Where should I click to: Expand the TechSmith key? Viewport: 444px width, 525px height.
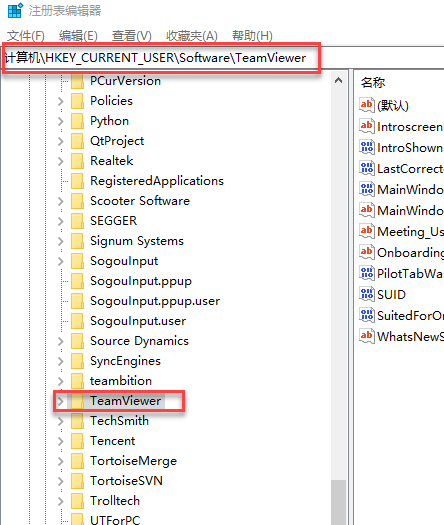click(x=61, y=421)
